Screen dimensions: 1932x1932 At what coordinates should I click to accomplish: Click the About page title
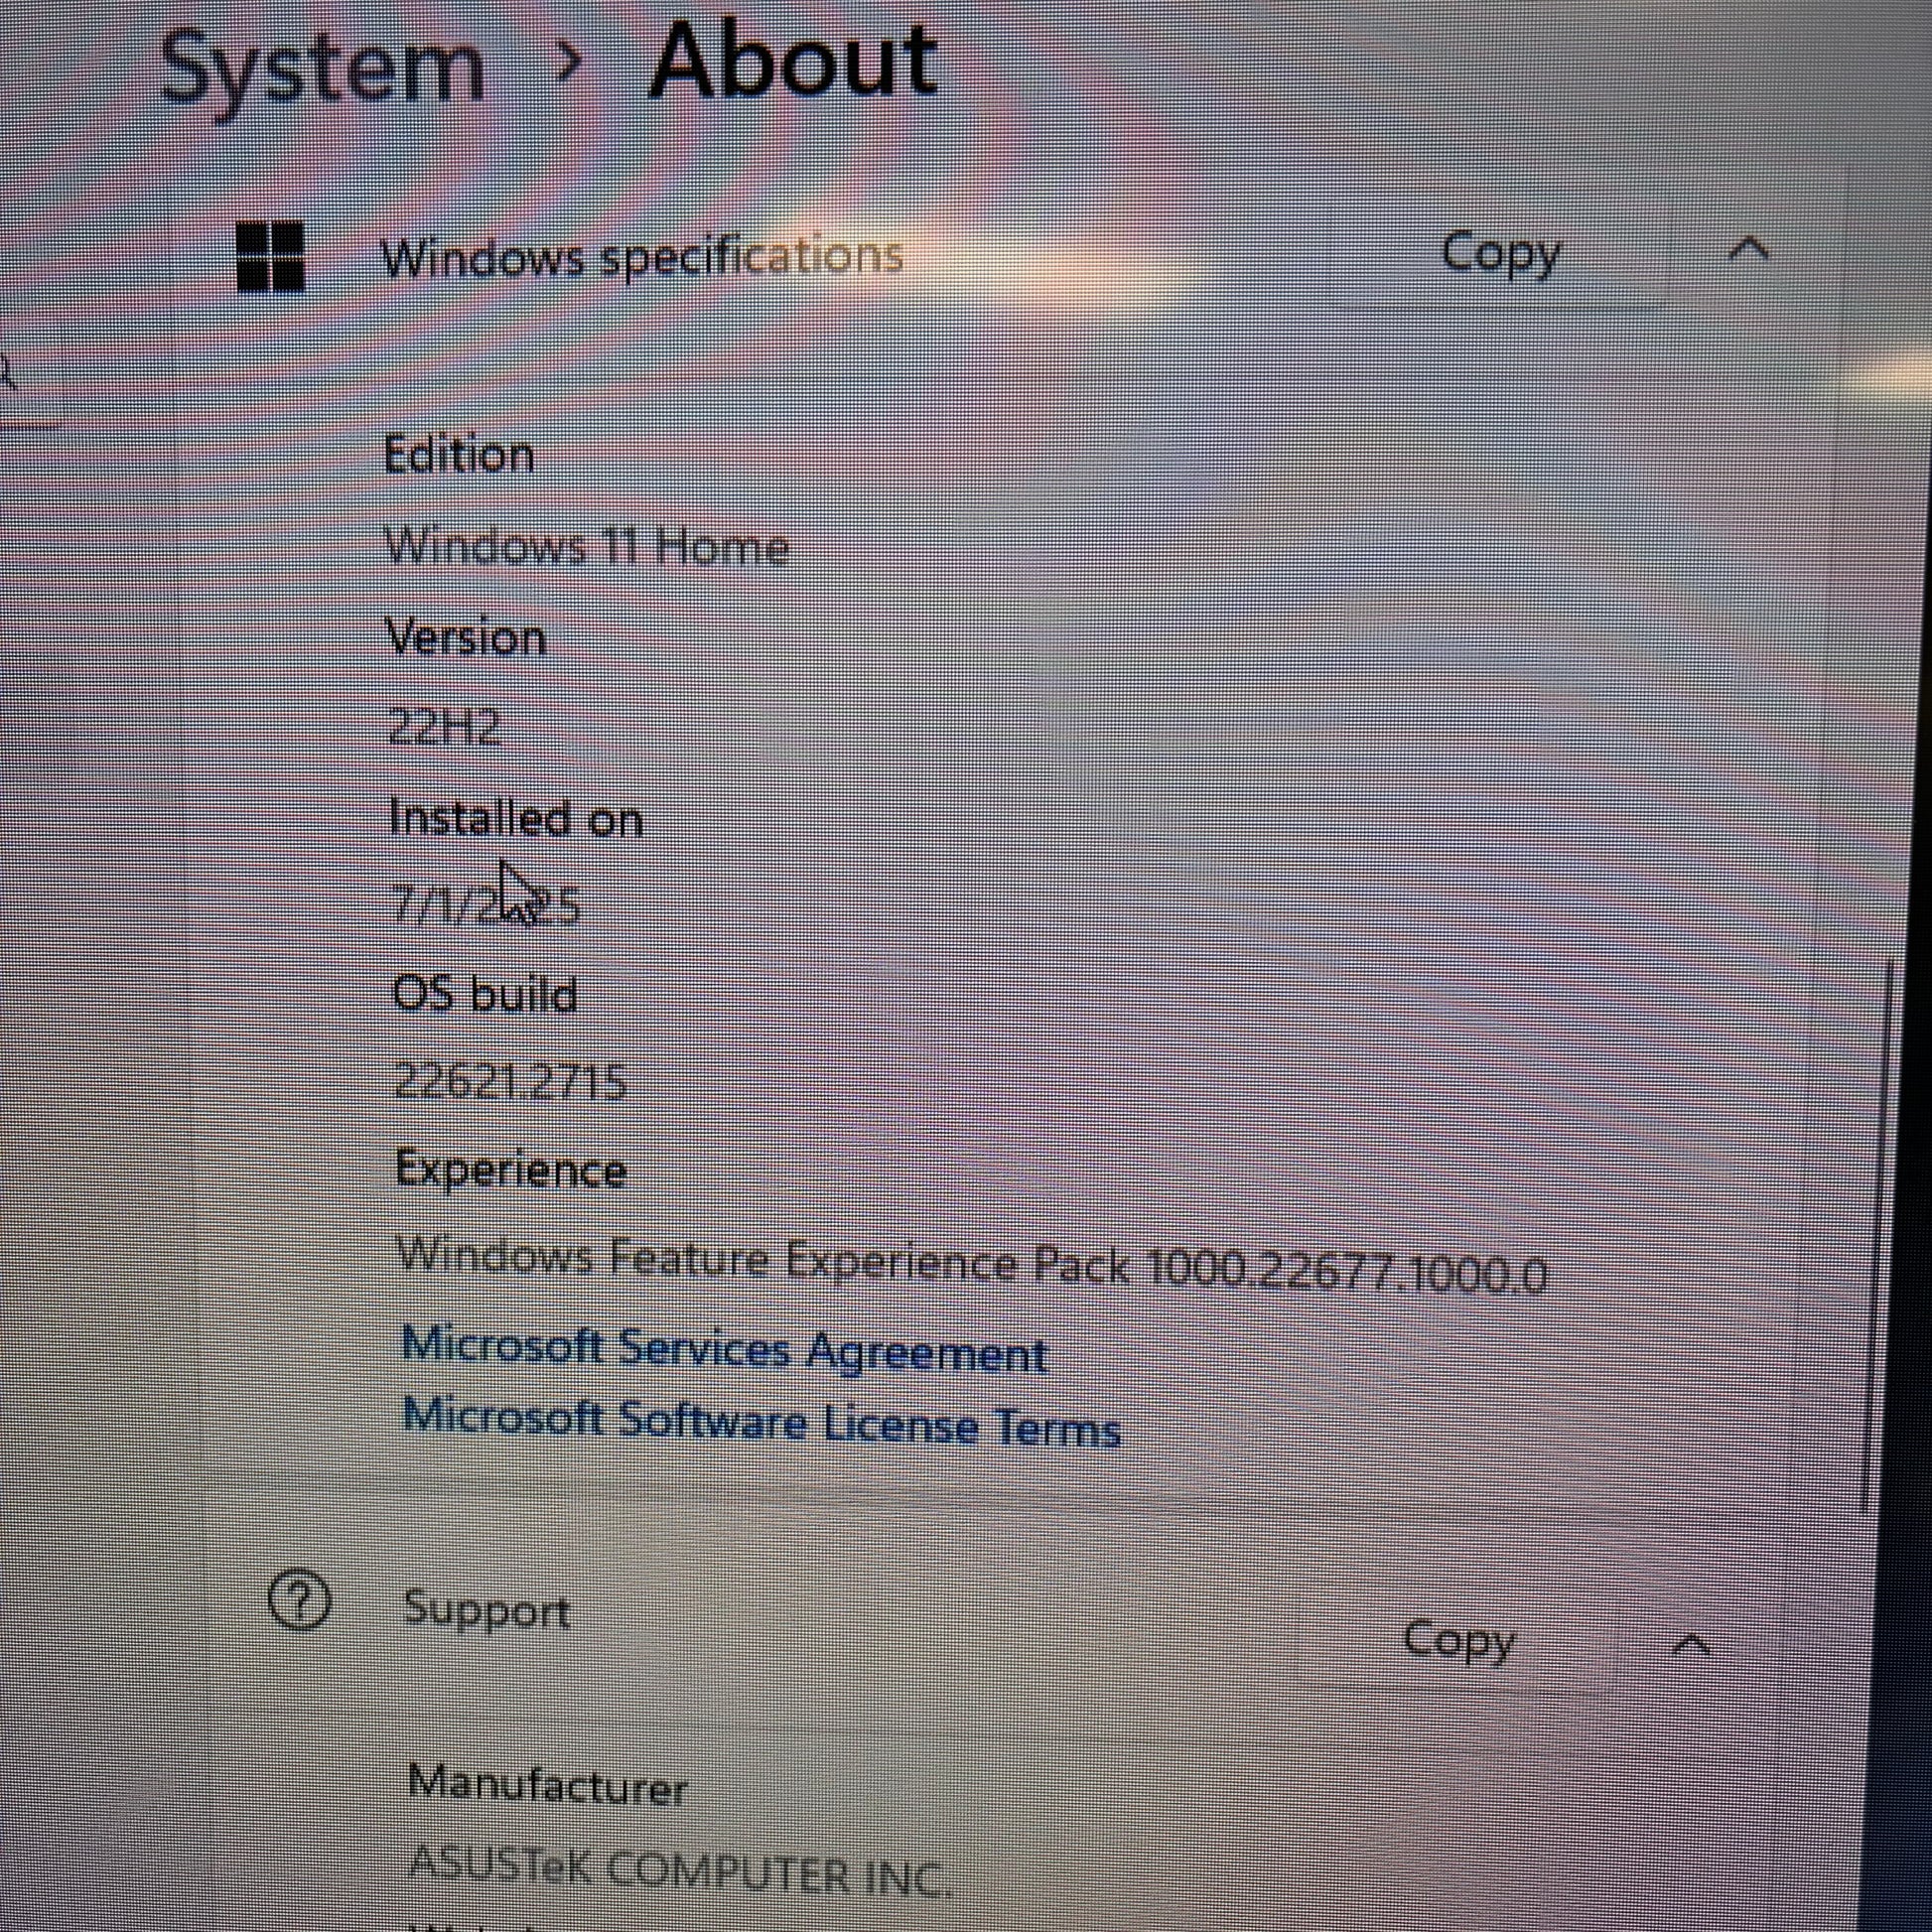(794, 60)
